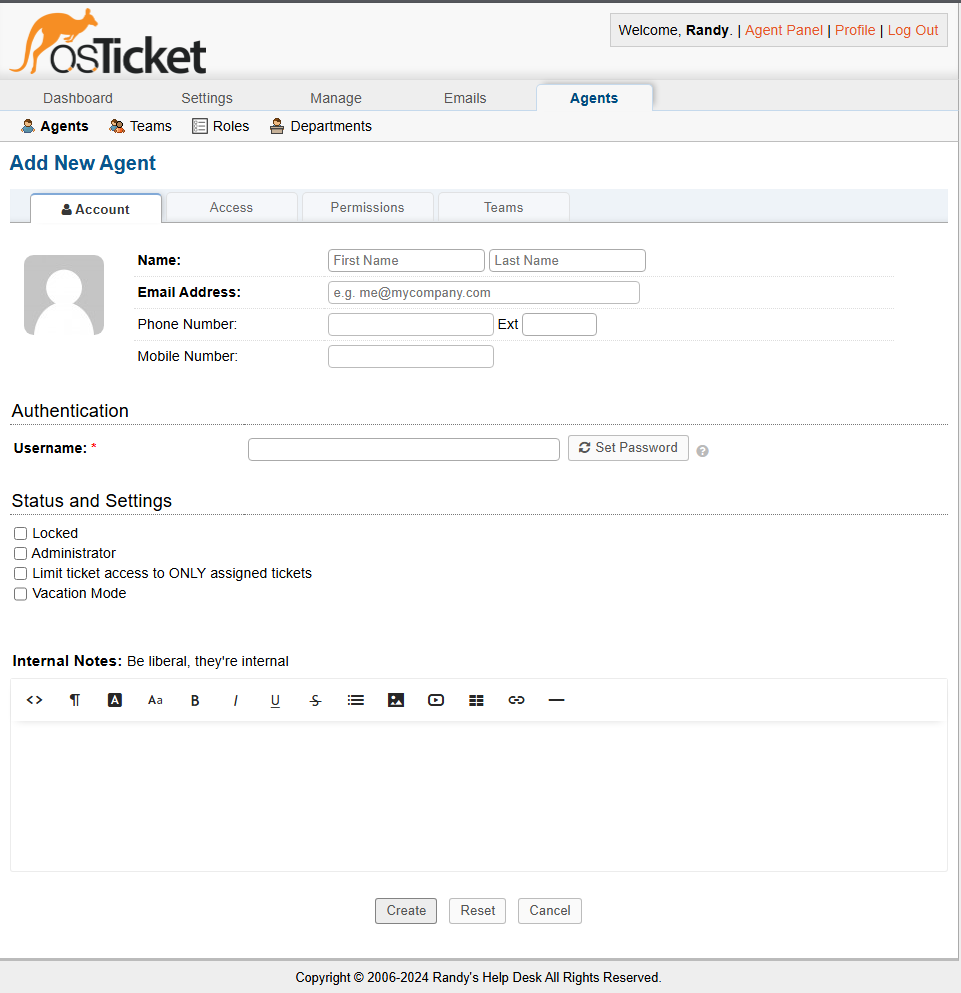Viewport: 961px width, 993px height.
Task: Insert link icon in editor toolbar
Action: [516, 700]
